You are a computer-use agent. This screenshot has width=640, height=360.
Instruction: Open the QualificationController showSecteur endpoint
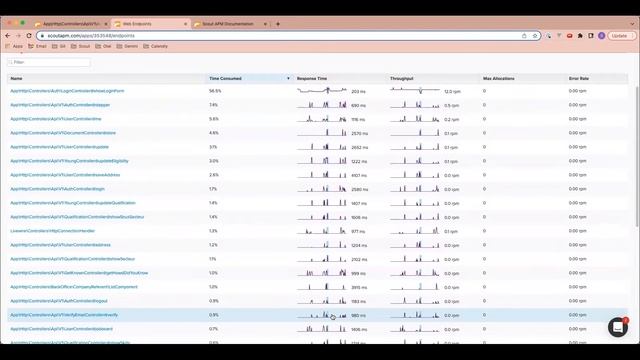click(x=73, y=259)
